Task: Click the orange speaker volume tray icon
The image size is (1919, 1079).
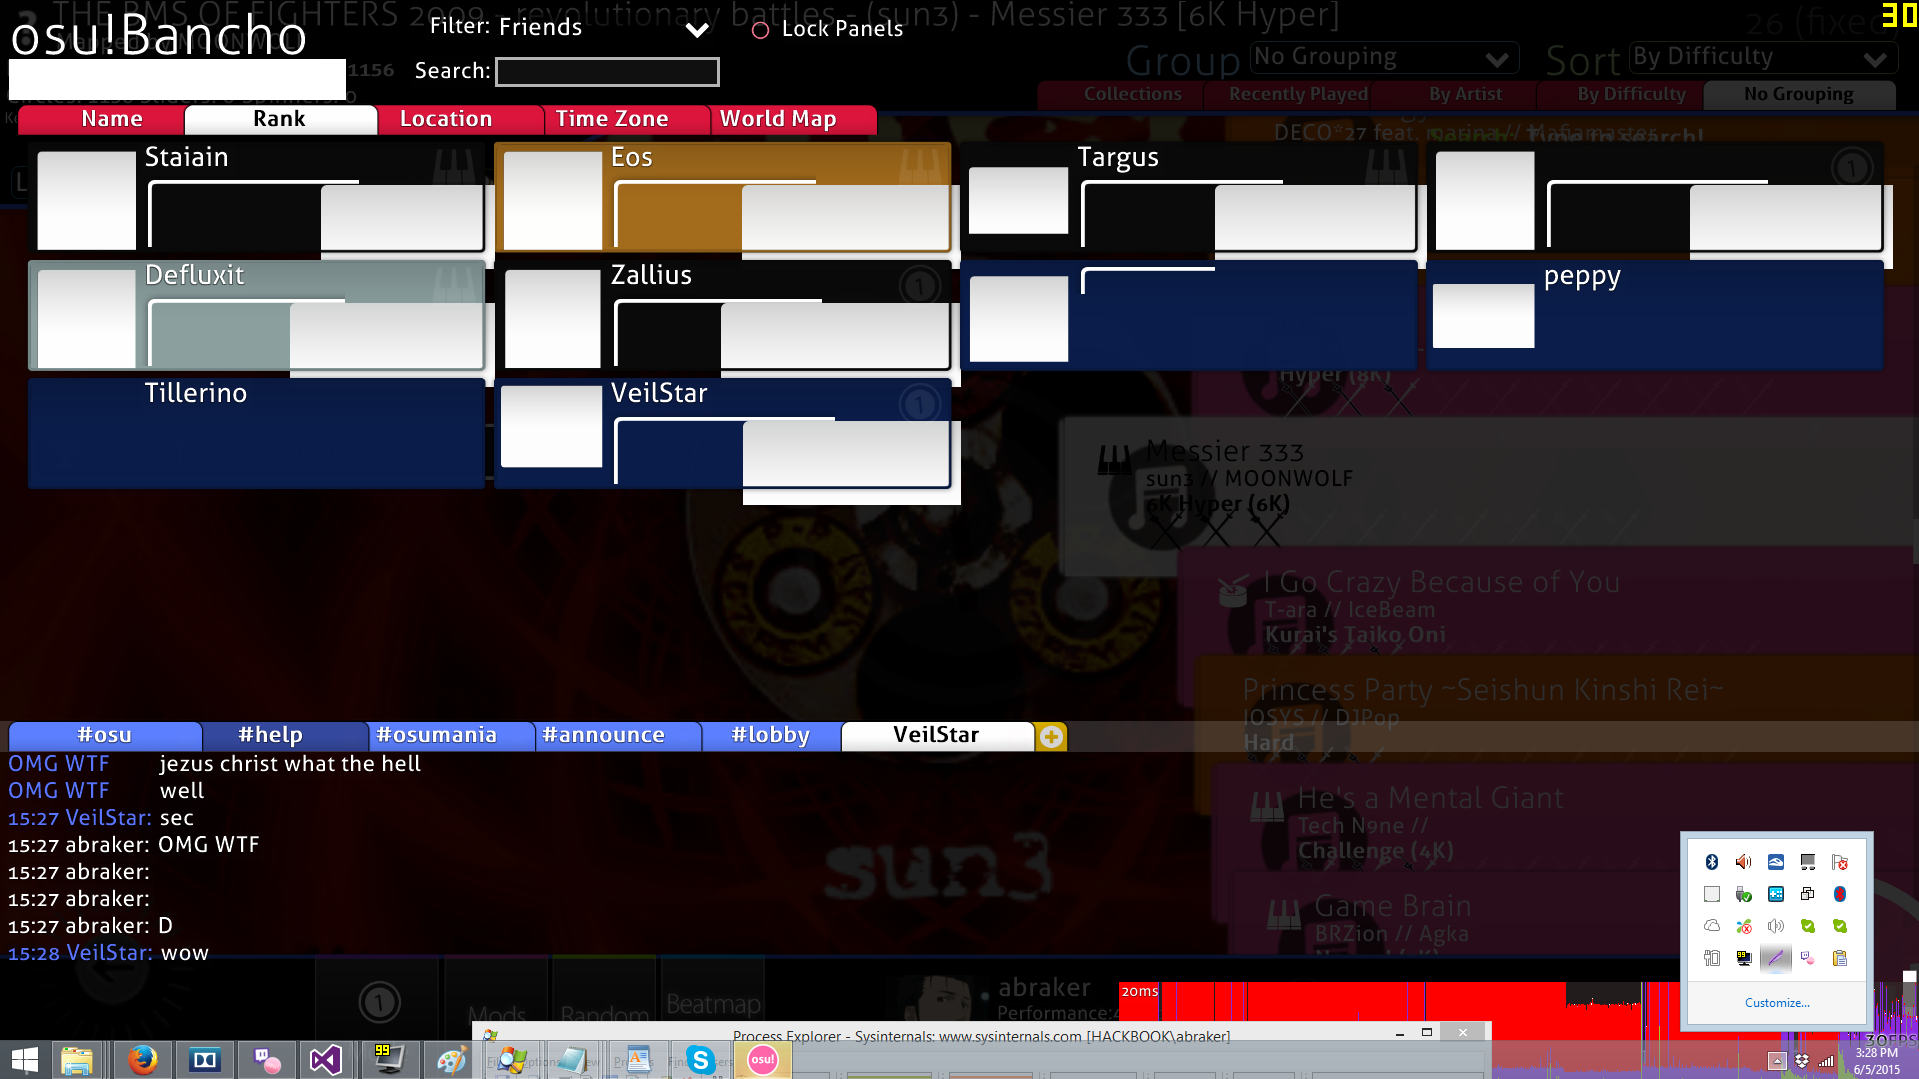Action: pyautogui.click(x=1744, y=862)
